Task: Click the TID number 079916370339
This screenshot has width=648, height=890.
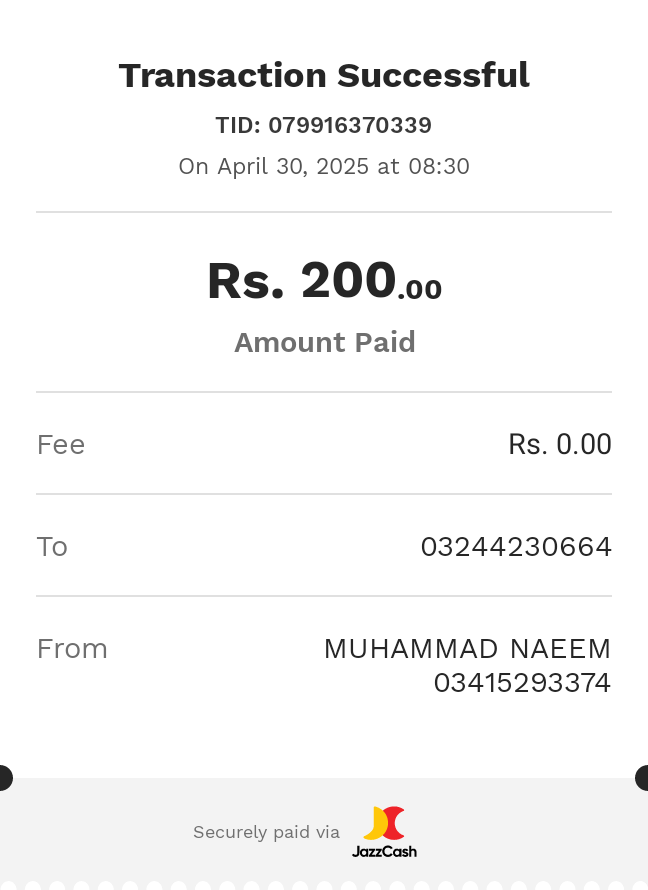Action: [350, 125]
